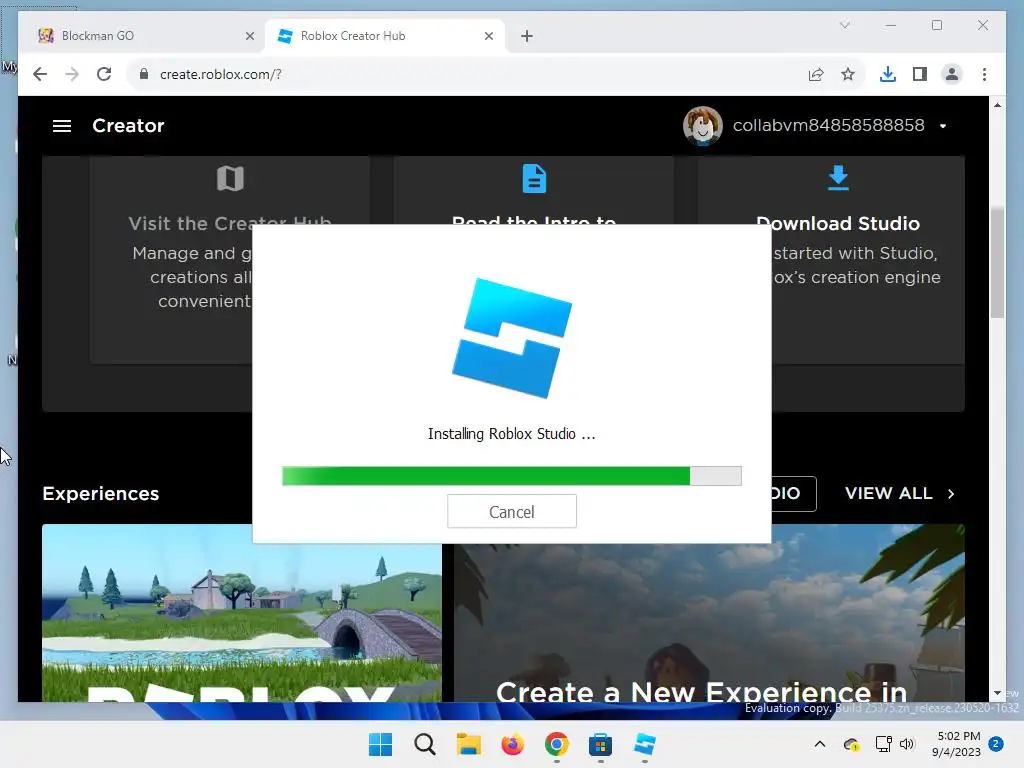
Task: Open the Chrome downloads icon
Action: (888, 74)
